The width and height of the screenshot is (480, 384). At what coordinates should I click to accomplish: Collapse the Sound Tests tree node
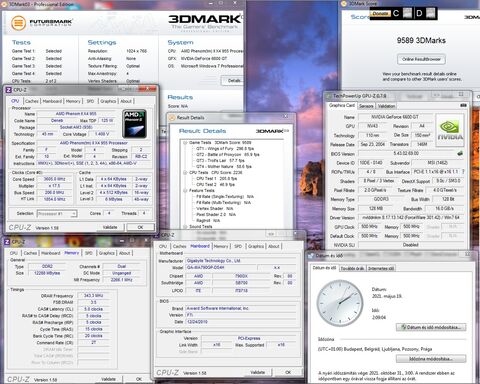(185, 227)
